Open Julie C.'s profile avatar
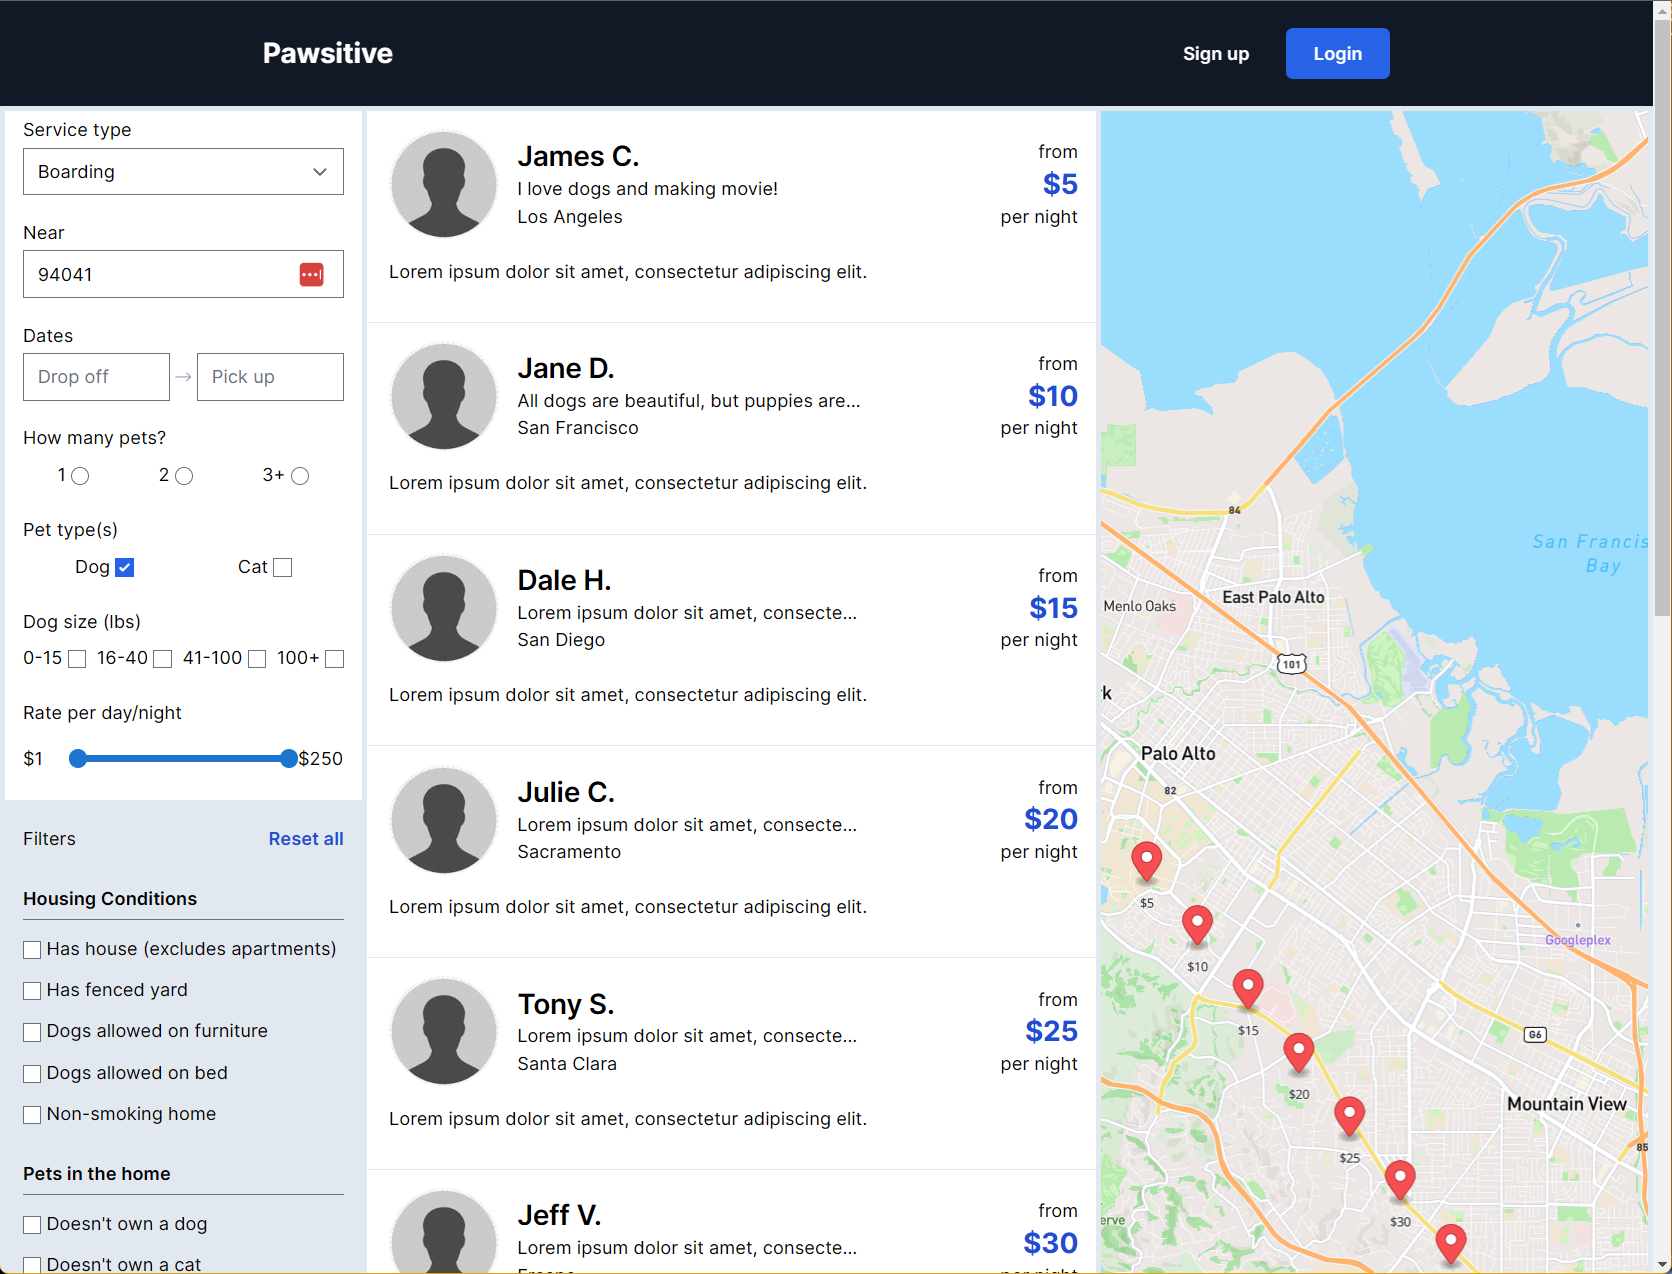 click(444, 821)
